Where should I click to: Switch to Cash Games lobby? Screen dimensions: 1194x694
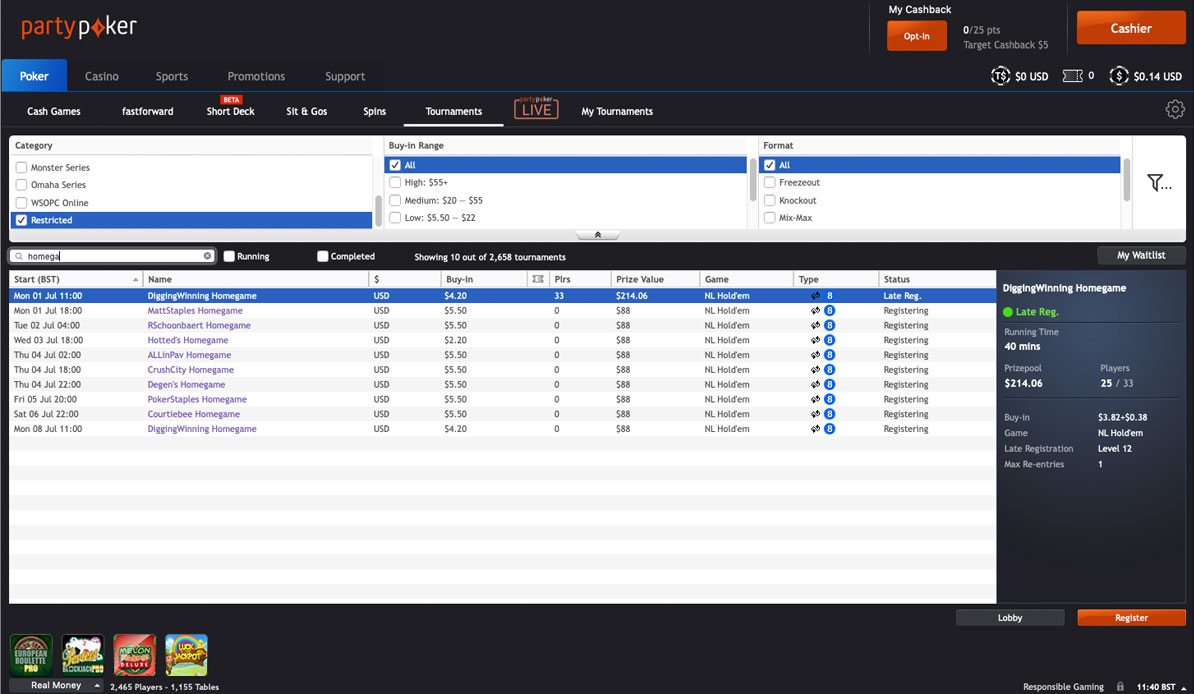coord(53,111)
